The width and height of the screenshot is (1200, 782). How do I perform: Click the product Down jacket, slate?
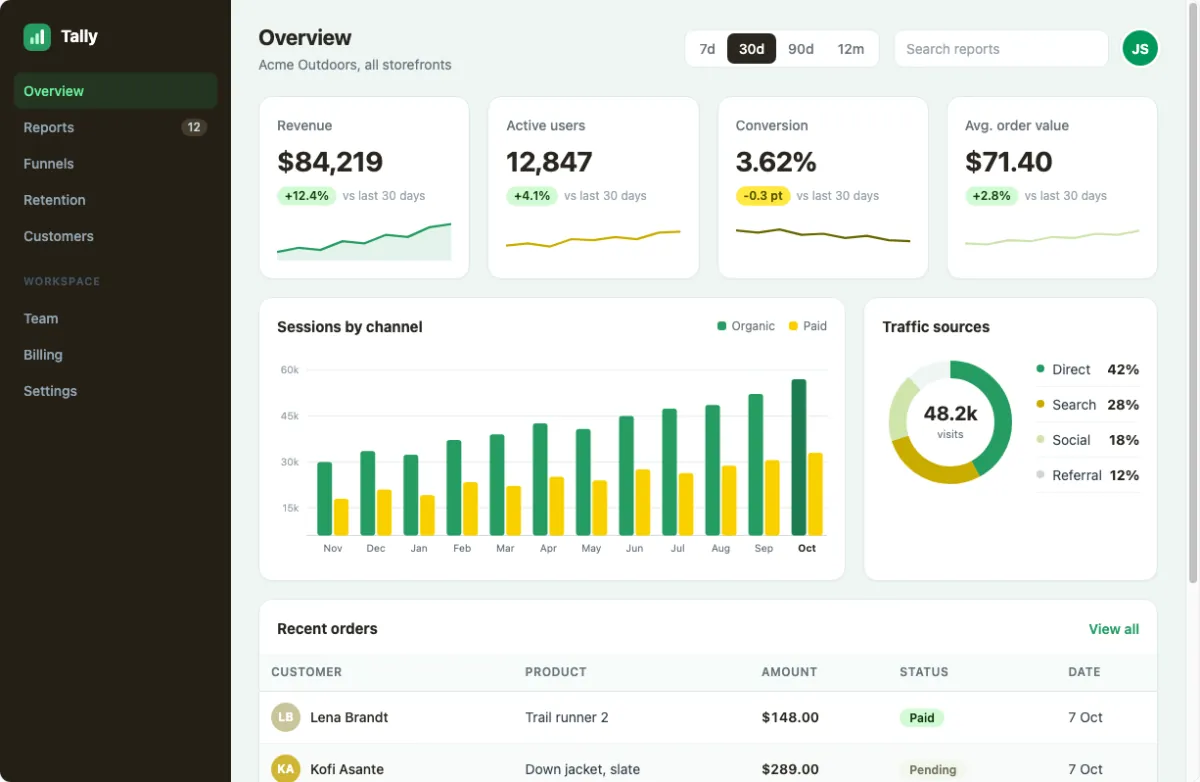[582, 769]
